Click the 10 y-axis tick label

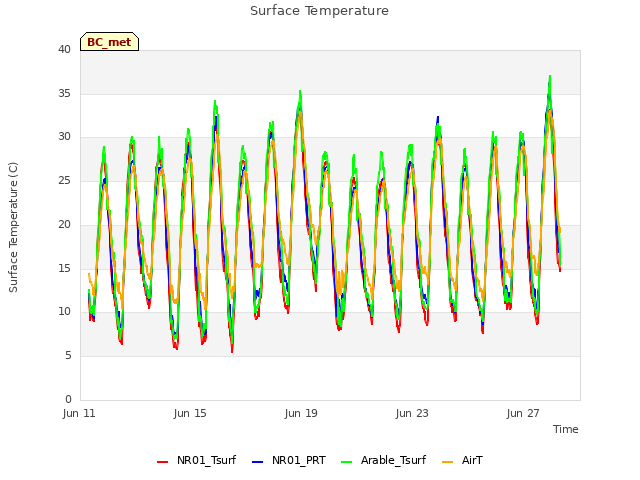(x=64, y=312)
